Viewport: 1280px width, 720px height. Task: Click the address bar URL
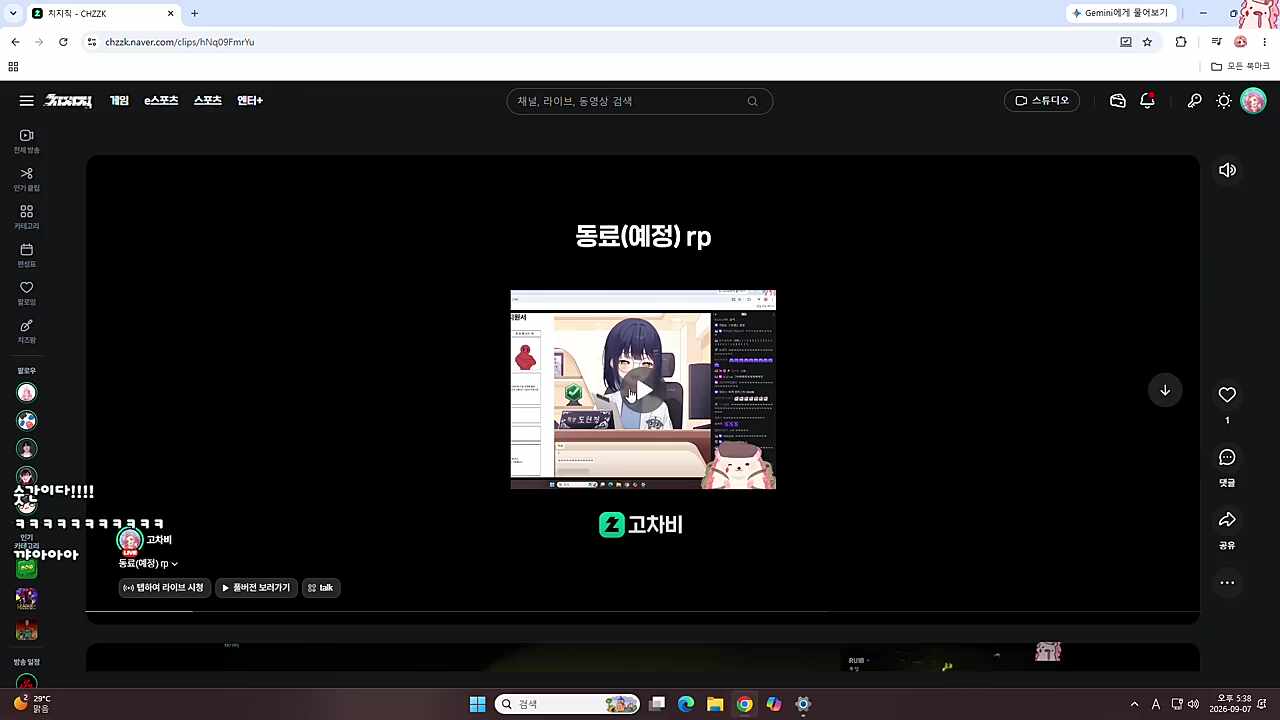point(180,42)
